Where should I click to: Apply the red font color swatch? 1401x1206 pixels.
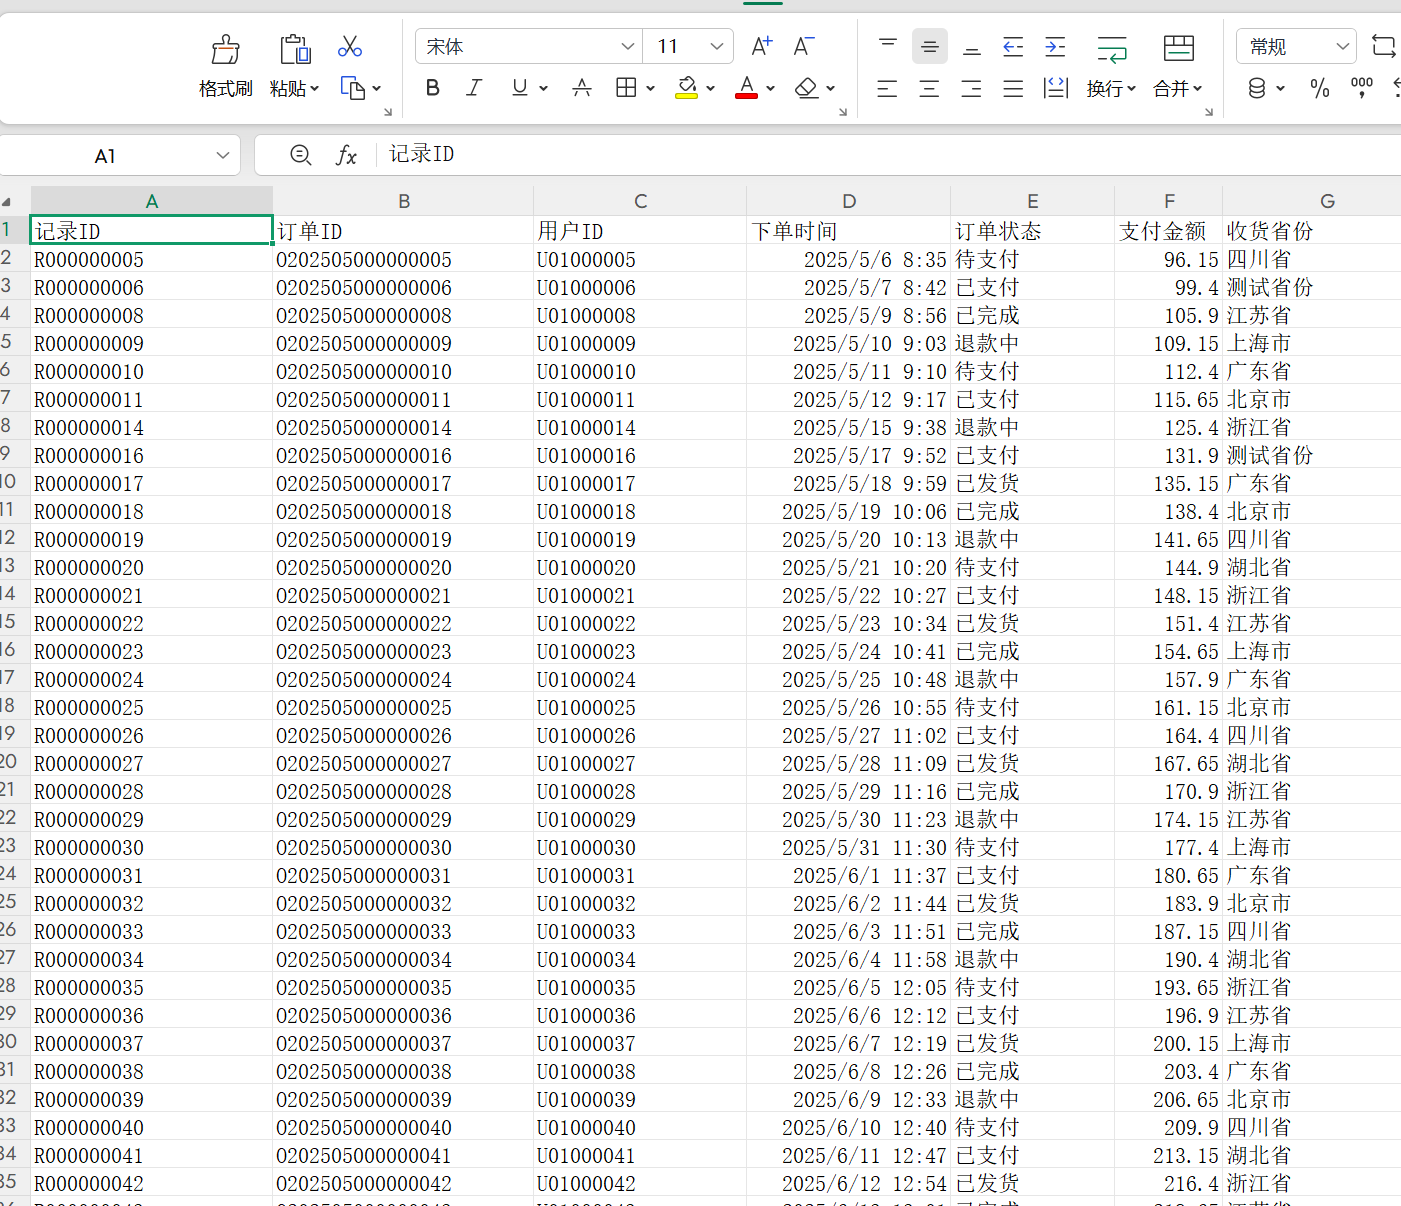pyautogui.click(x=746, y=88)
